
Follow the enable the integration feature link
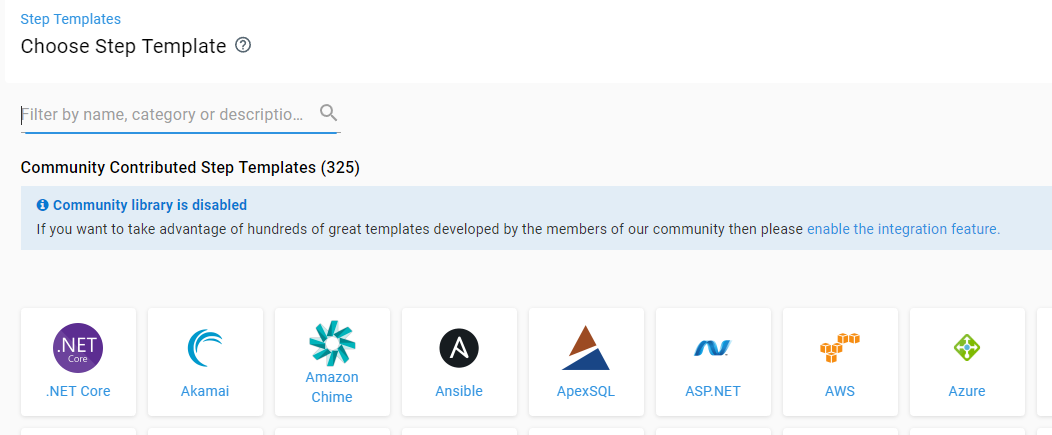(x=903, y=229)
